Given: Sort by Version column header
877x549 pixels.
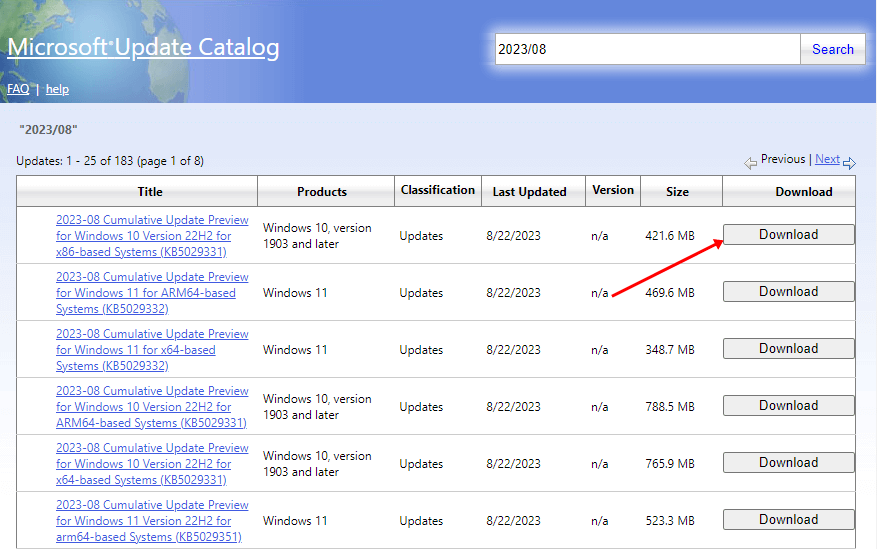Looking at the screenshot, I should [x=613, y=190].
